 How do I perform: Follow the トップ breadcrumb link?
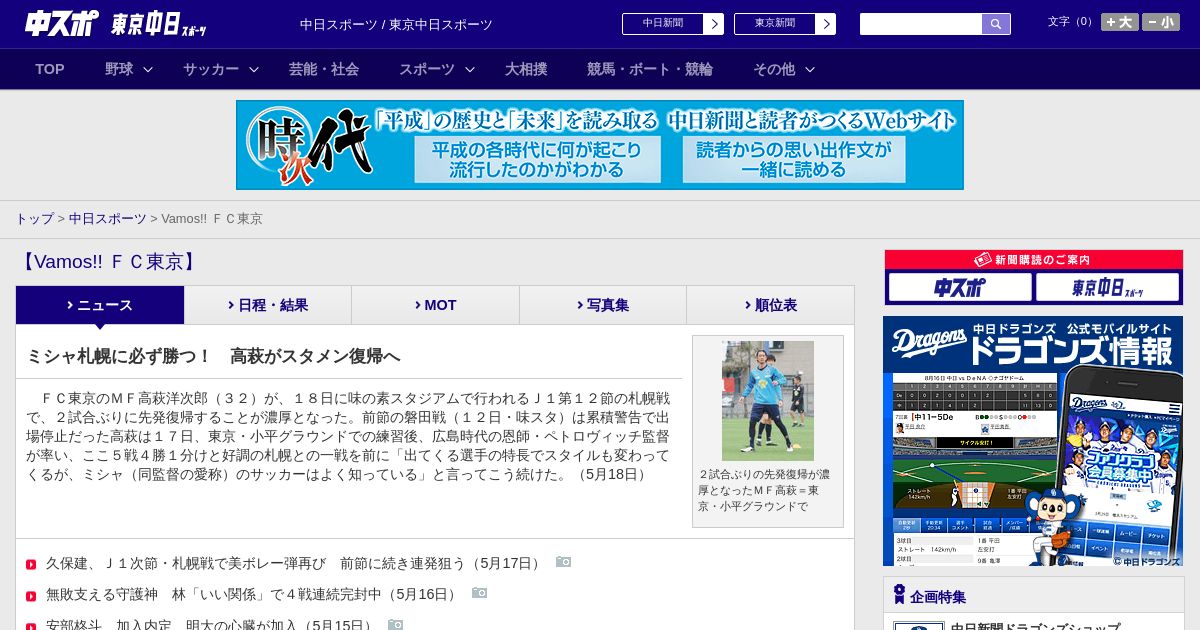[x=34, y=218]
